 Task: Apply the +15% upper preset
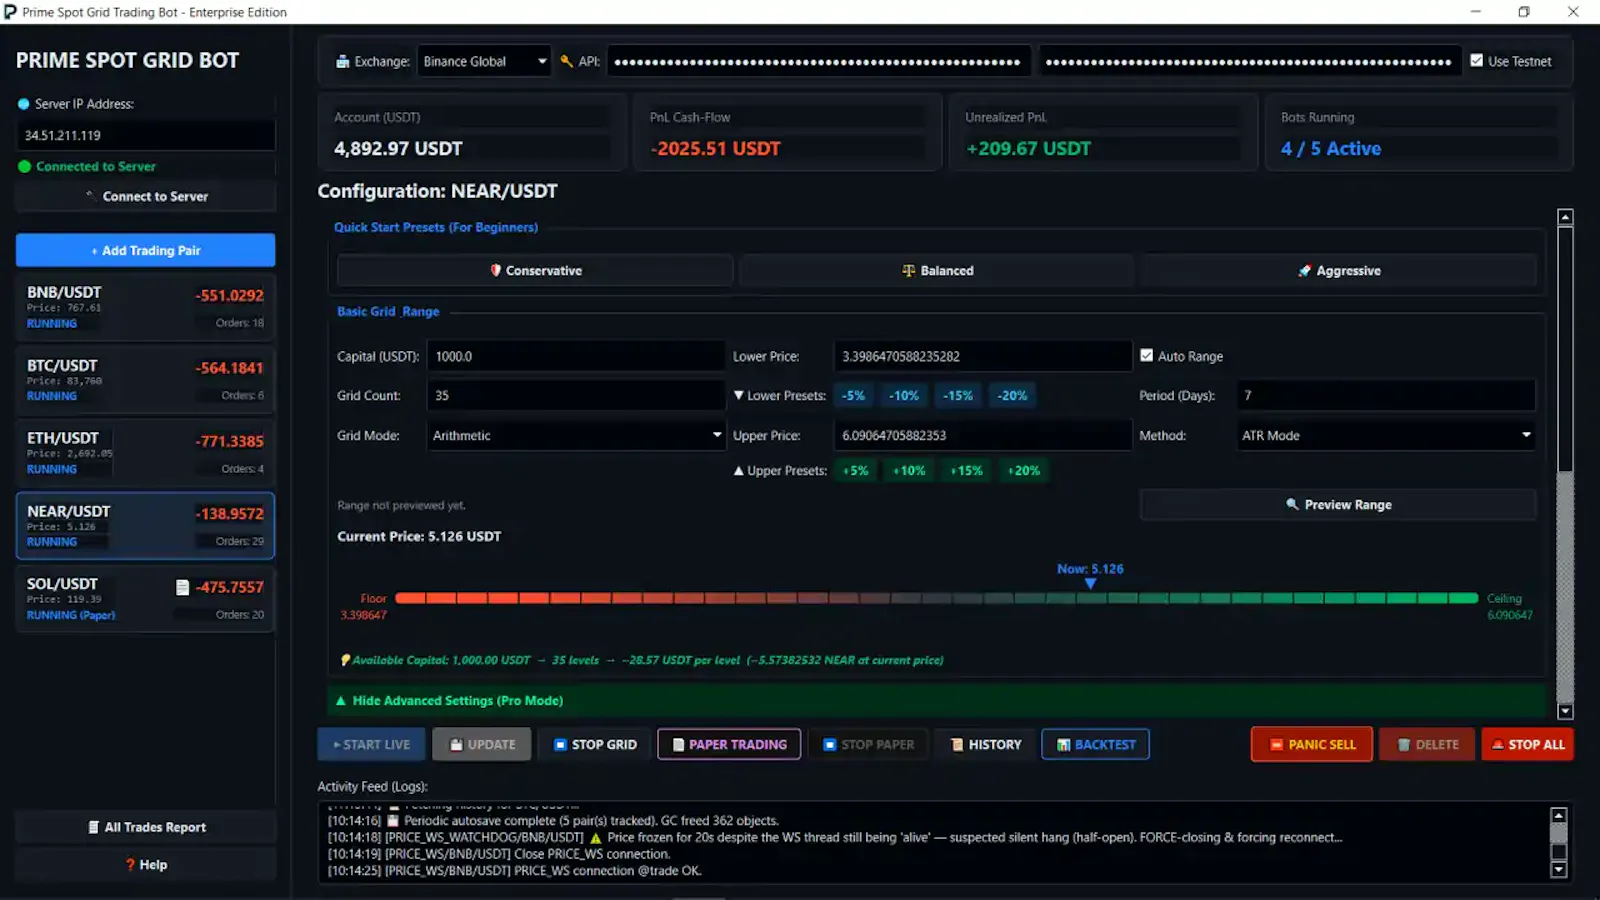(966, 470)
